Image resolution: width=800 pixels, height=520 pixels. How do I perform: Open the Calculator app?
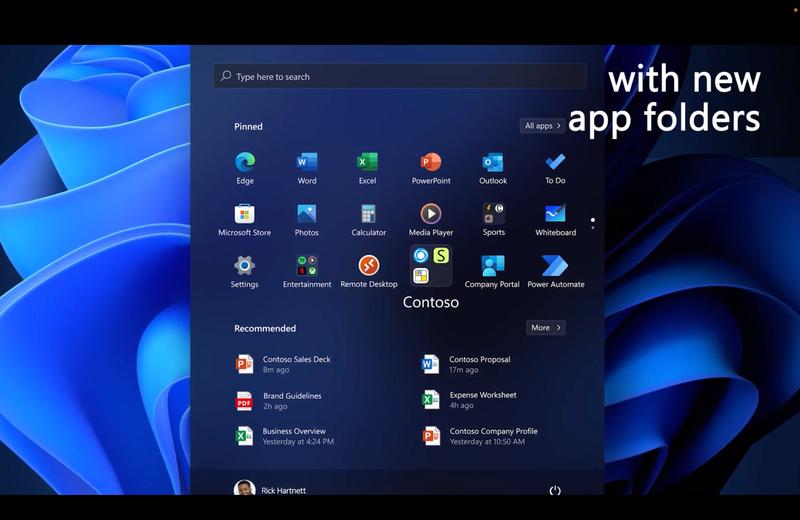[368, 220]
